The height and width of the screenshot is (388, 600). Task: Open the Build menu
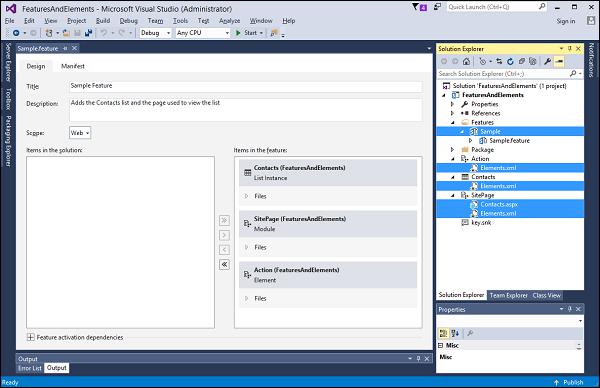pos(103,21)
